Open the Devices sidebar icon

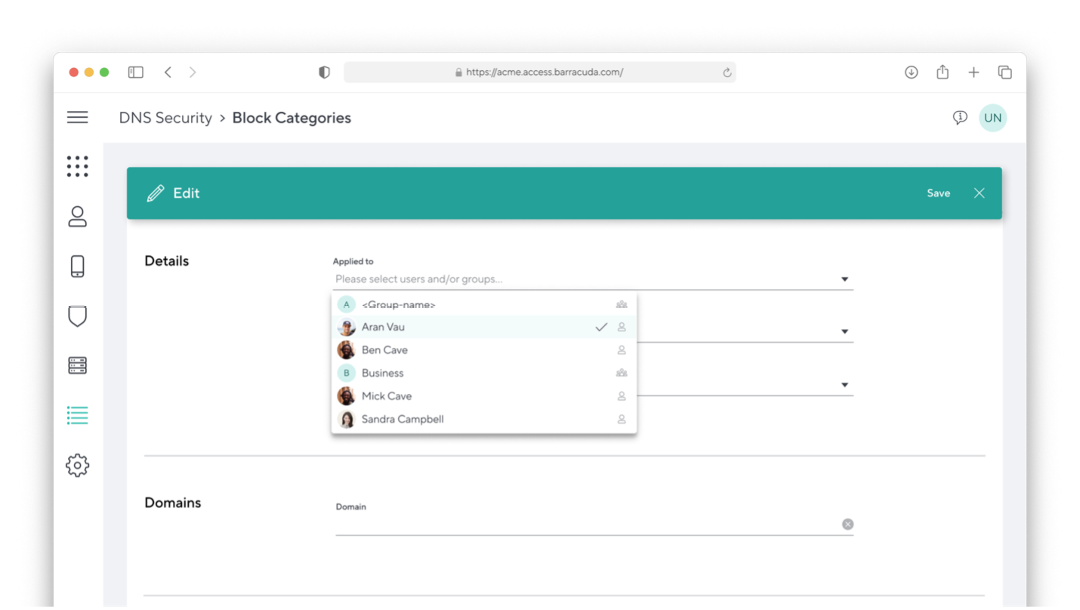pos(77,266)
